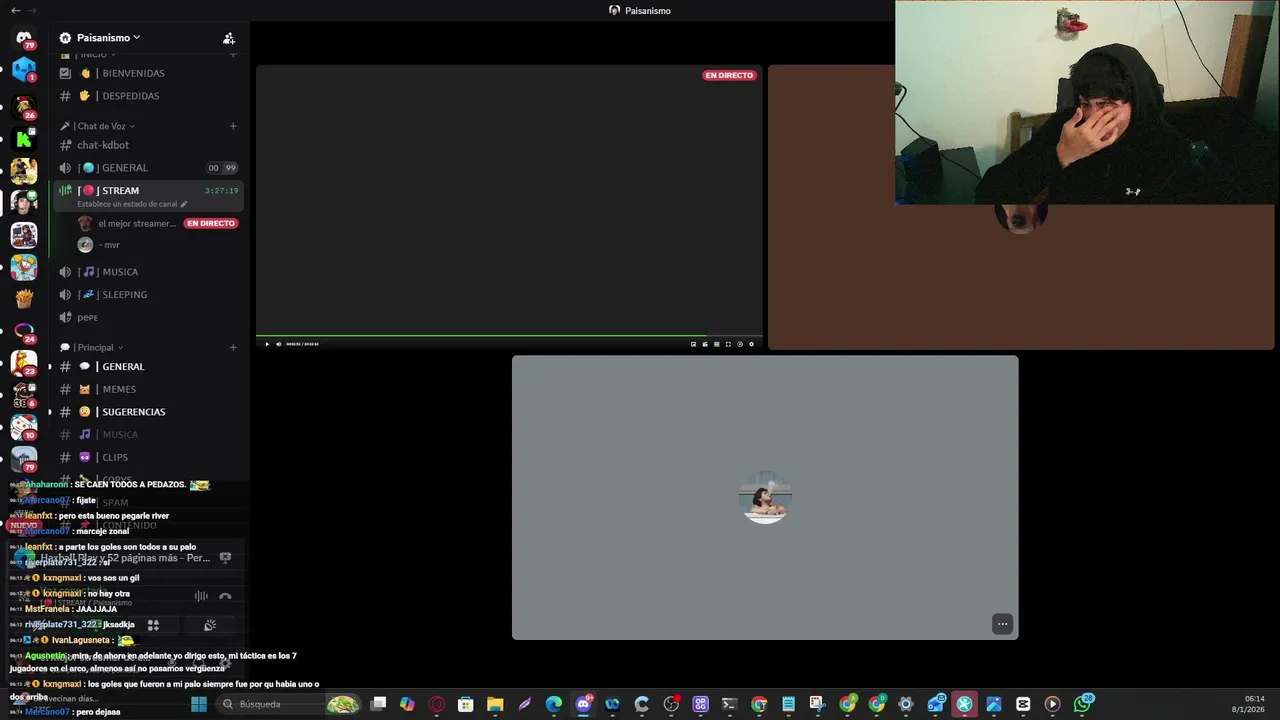Click the EN DIRECTO badge in channel list
1280x720 pixels.
[211, 223]
